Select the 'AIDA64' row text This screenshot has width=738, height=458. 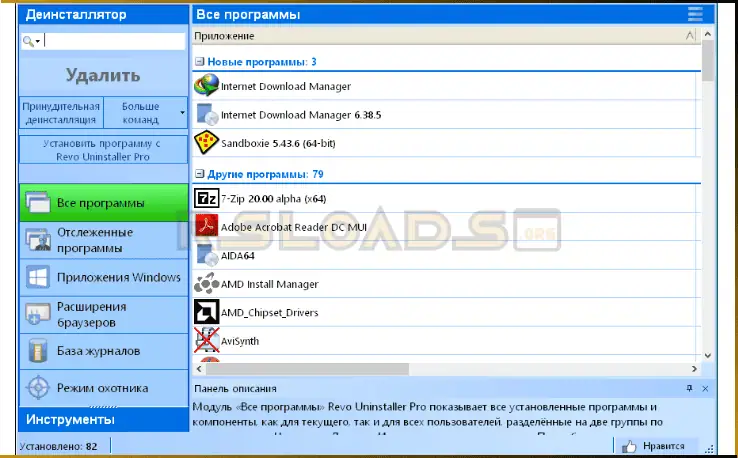[238, 256]
